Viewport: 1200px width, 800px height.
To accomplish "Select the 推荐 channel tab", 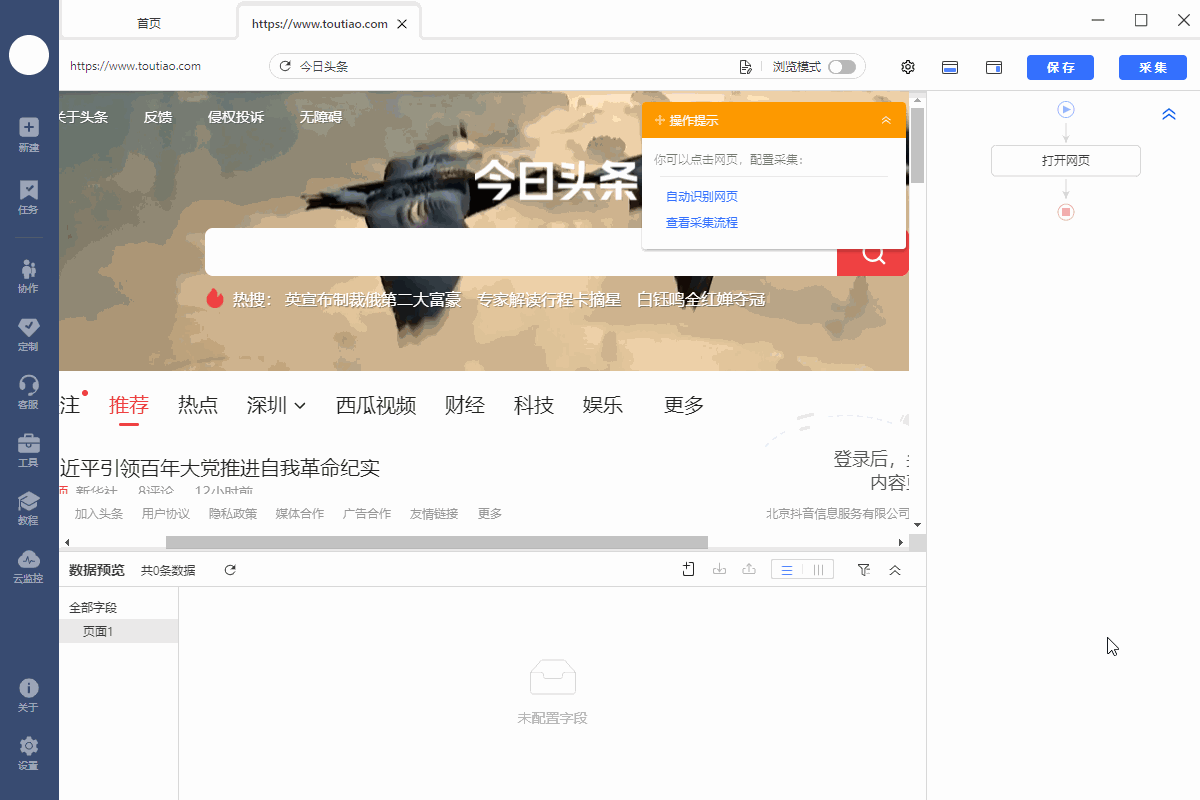I will pyautogui.click(x=129, y=405).
